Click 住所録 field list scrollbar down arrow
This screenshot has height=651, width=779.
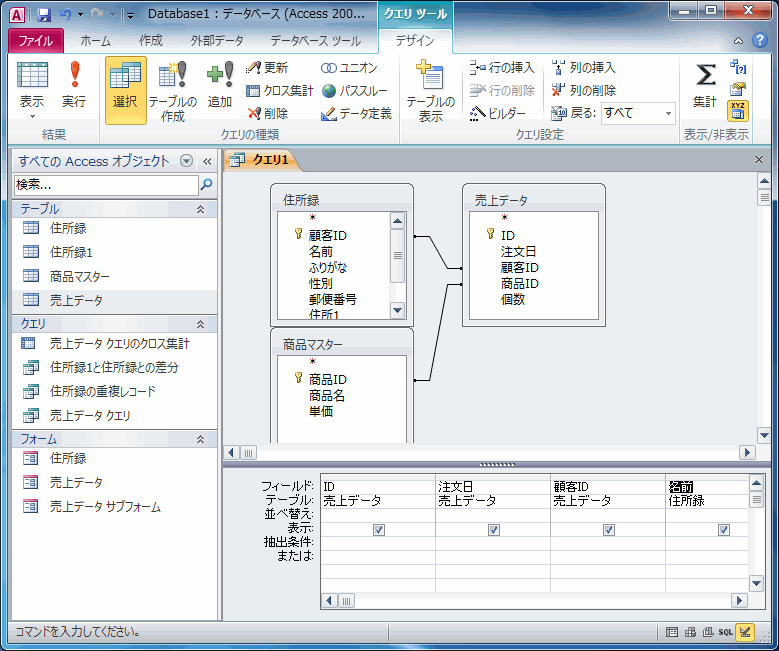[x=397, y=311]
